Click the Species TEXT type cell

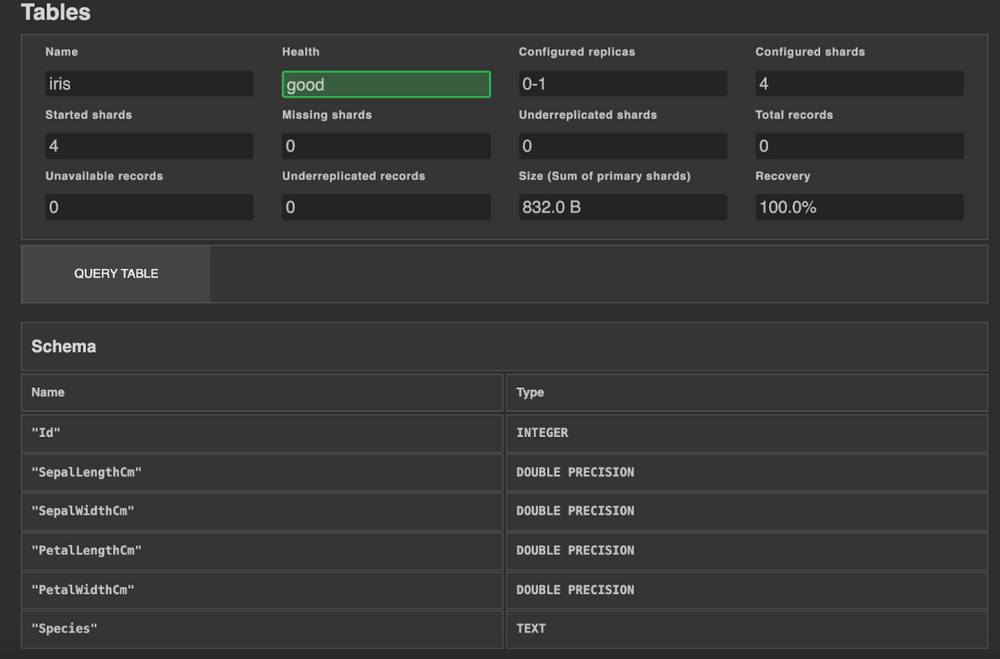(745, 628)
